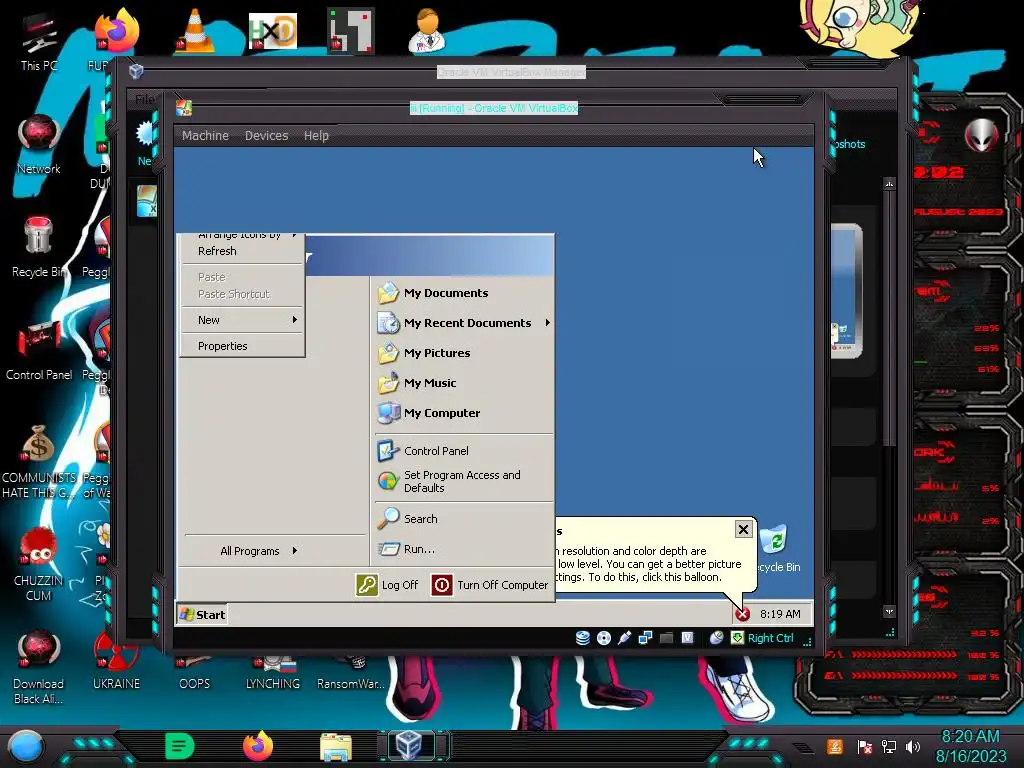Click the green notes app taskbar icon

(180, 746)
